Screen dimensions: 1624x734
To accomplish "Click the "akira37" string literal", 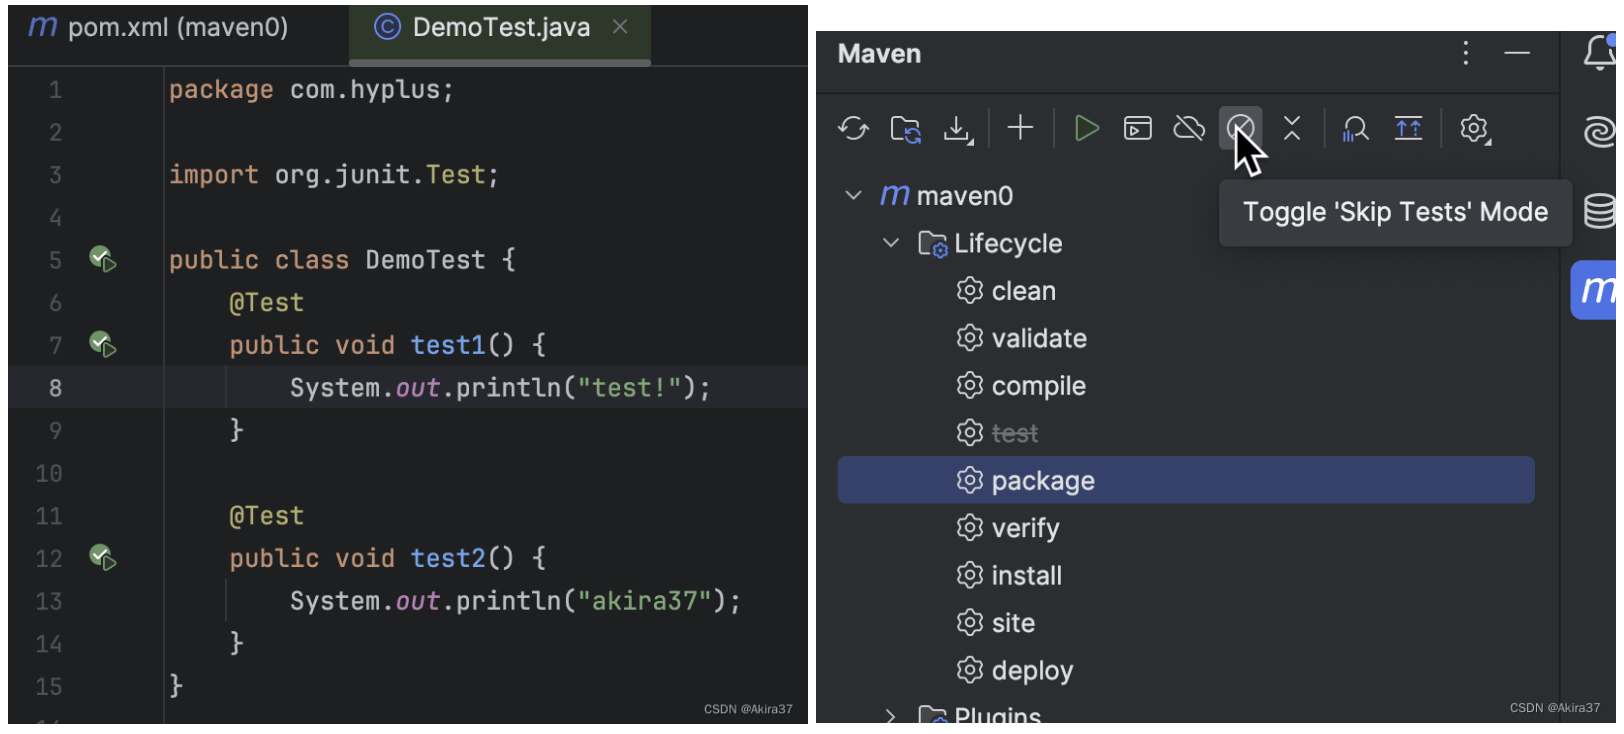I will tap(645, 601).
